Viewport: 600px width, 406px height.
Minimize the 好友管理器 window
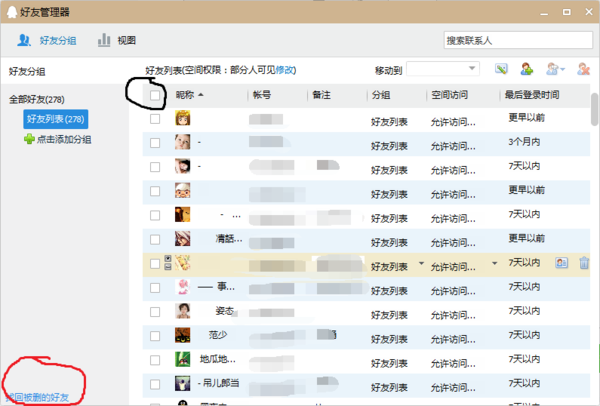[x=544, y=12]
